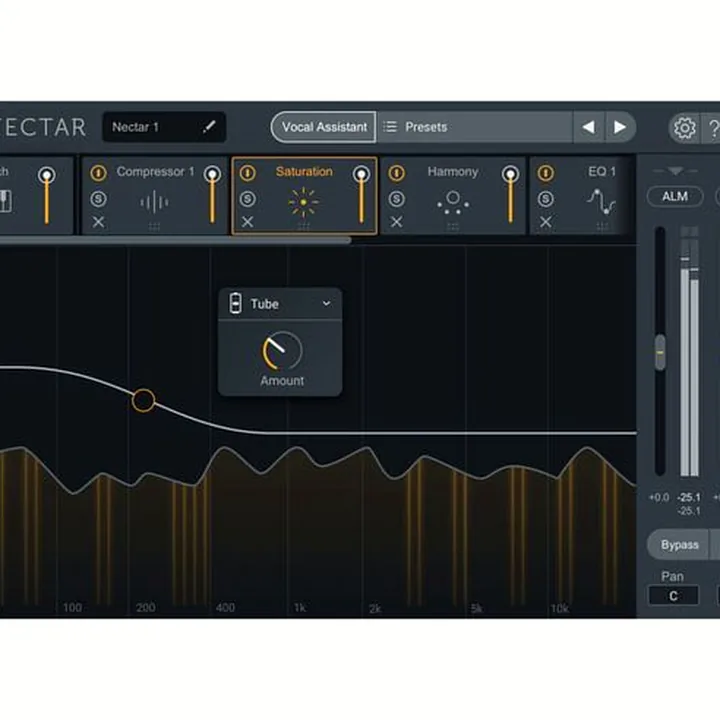Click the 10k frequency label
Screen dimensions: 720x720
click(x=559, y=608)
